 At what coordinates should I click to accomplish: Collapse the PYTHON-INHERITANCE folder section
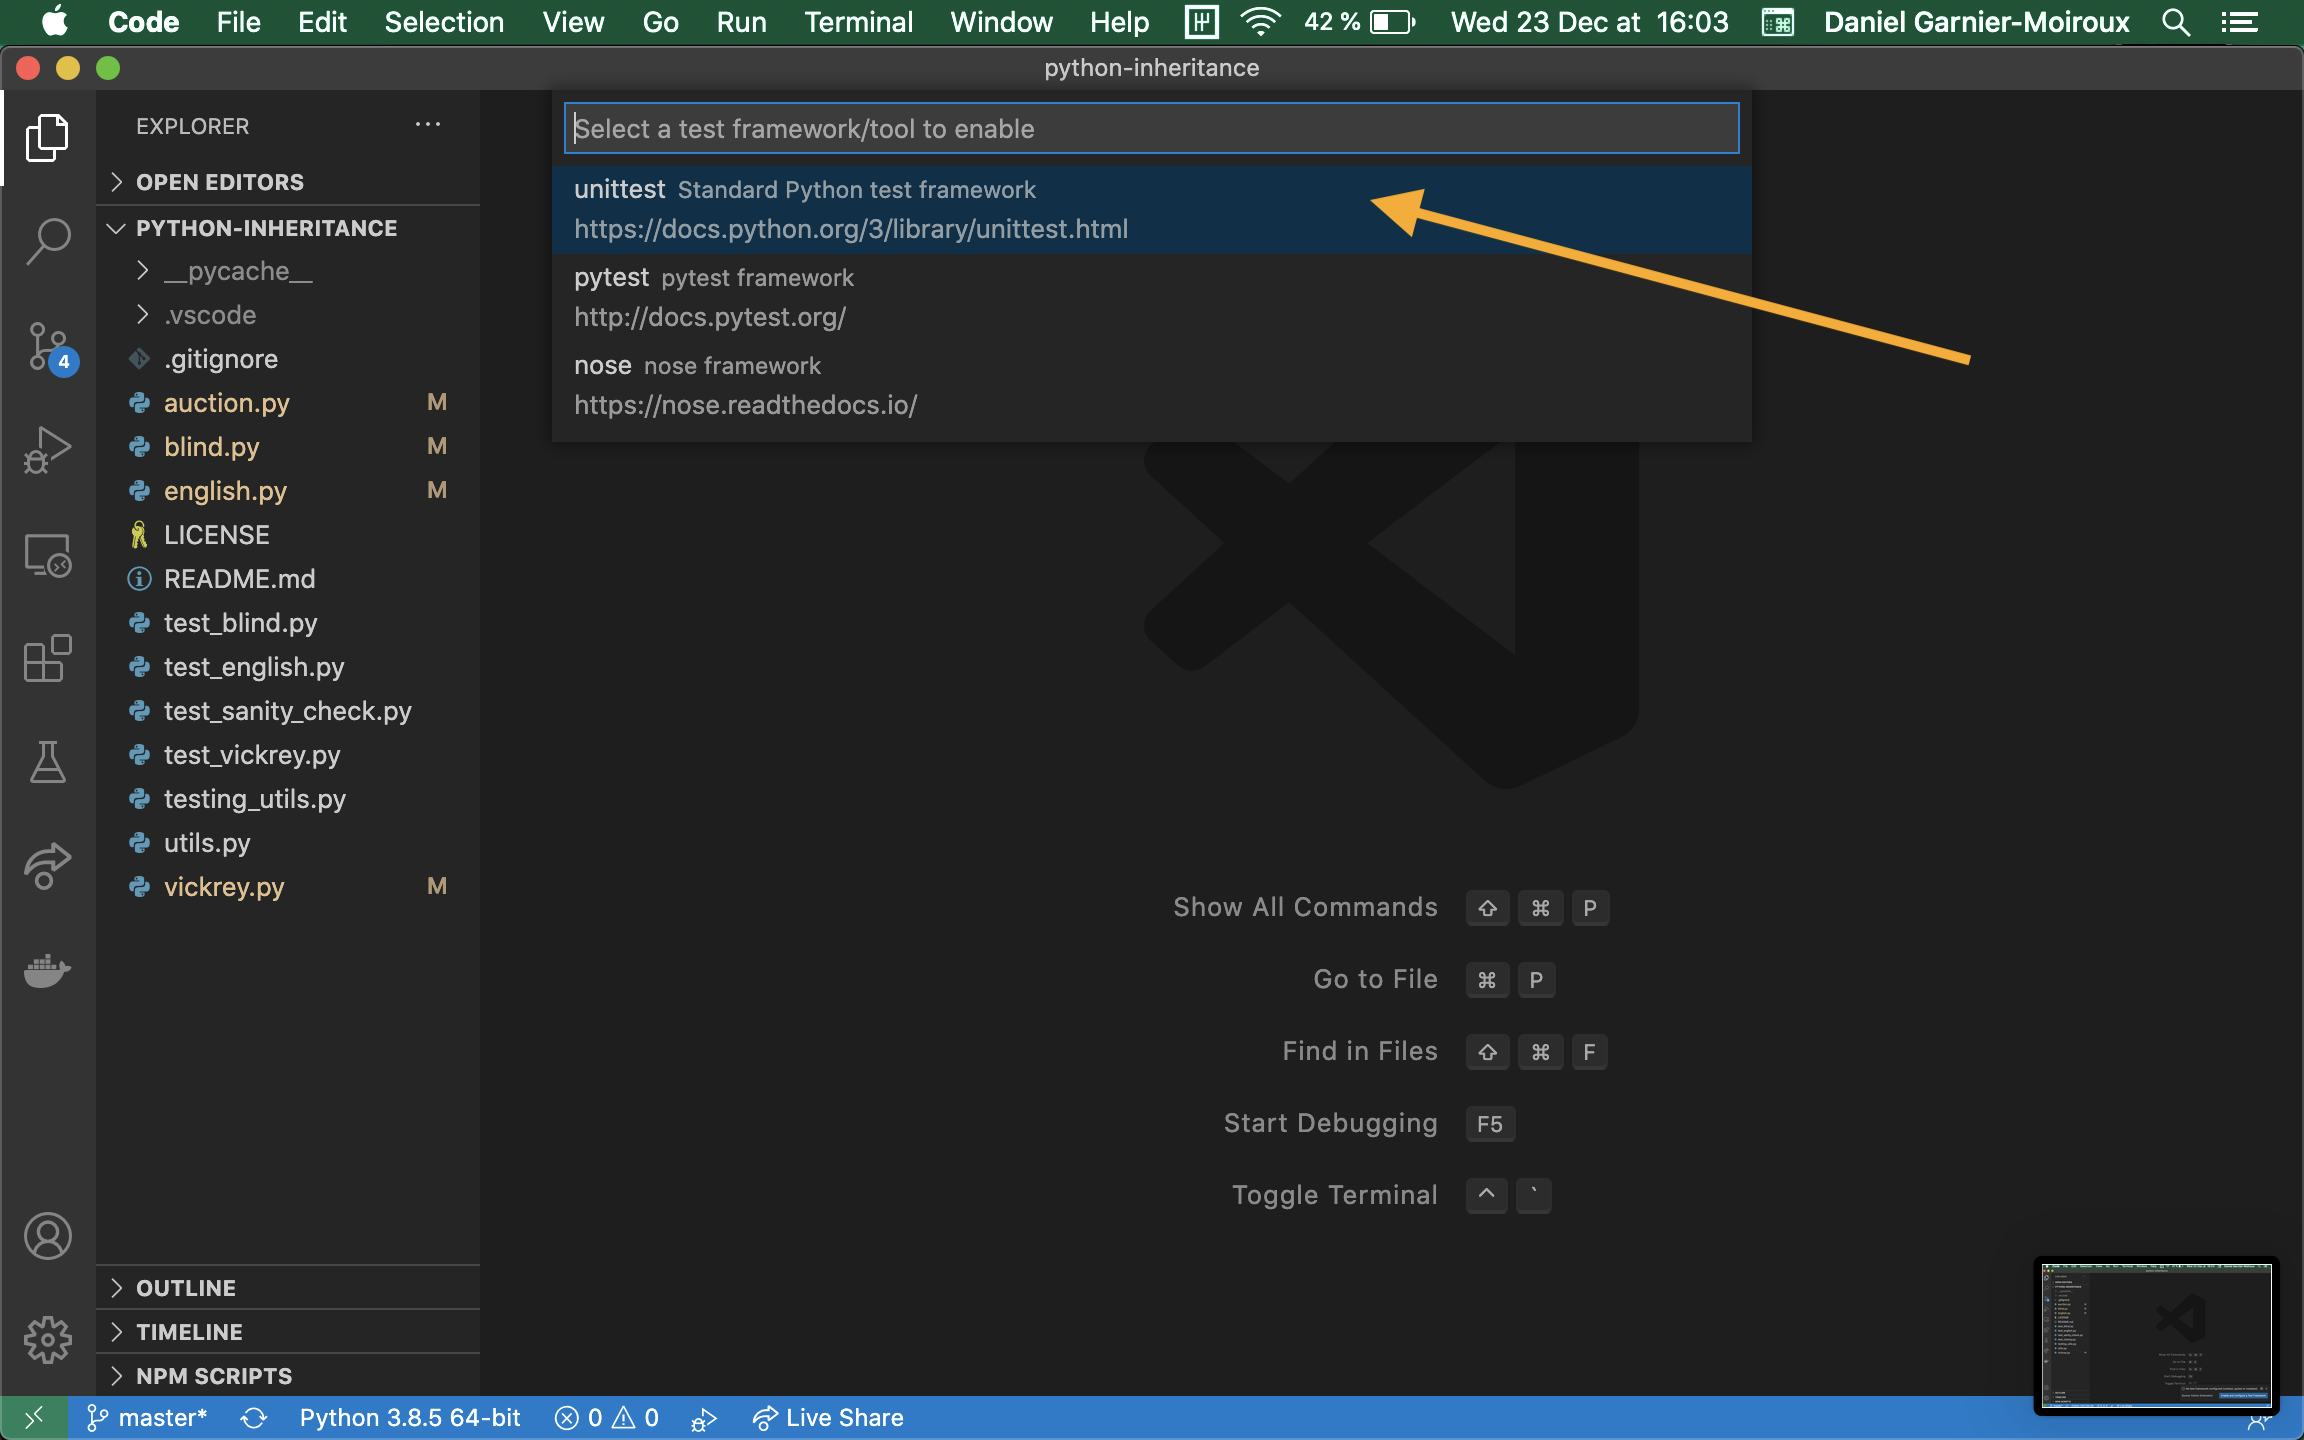[x=266, y=228]
